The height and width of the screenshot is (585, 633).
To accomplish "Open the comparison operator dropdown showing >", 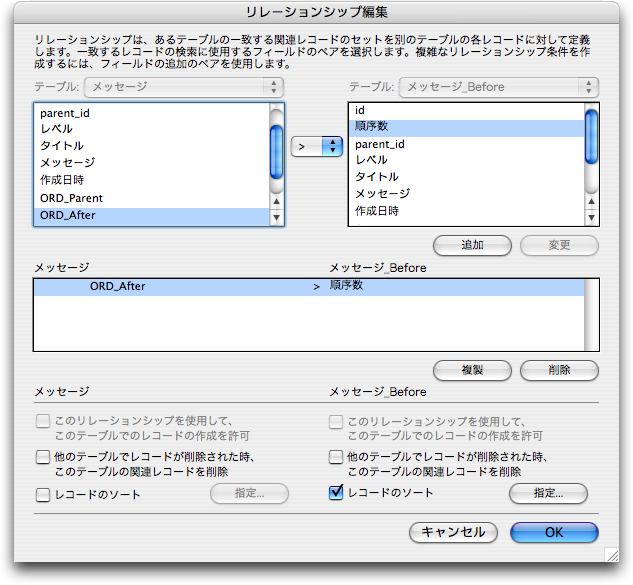I will [x=316, y=146].
